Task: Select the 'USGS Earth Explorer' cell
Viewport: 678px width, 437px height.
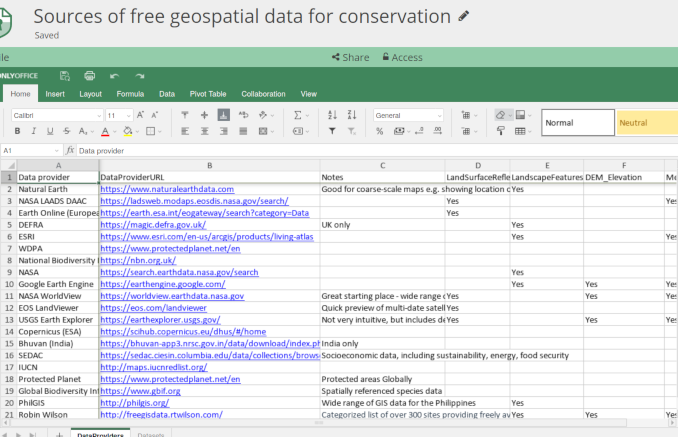Action: (58, 320)
